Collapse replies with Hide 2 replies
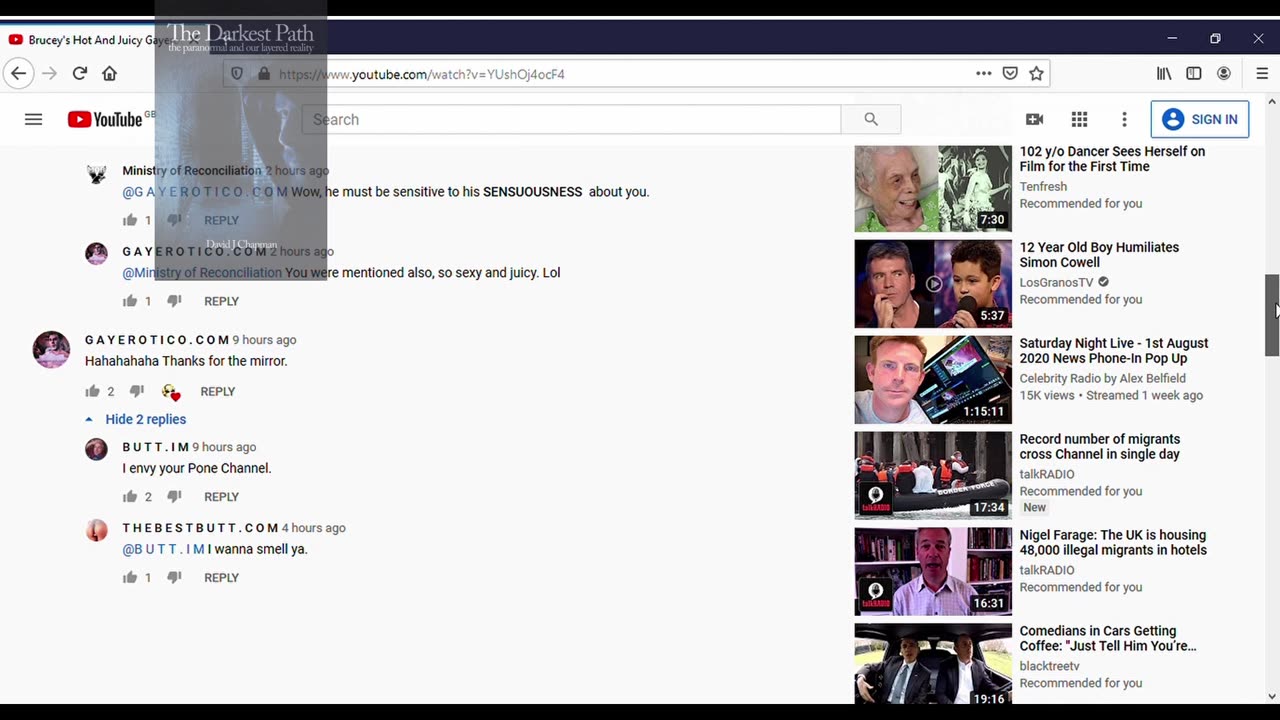 [x=135, y=419]
